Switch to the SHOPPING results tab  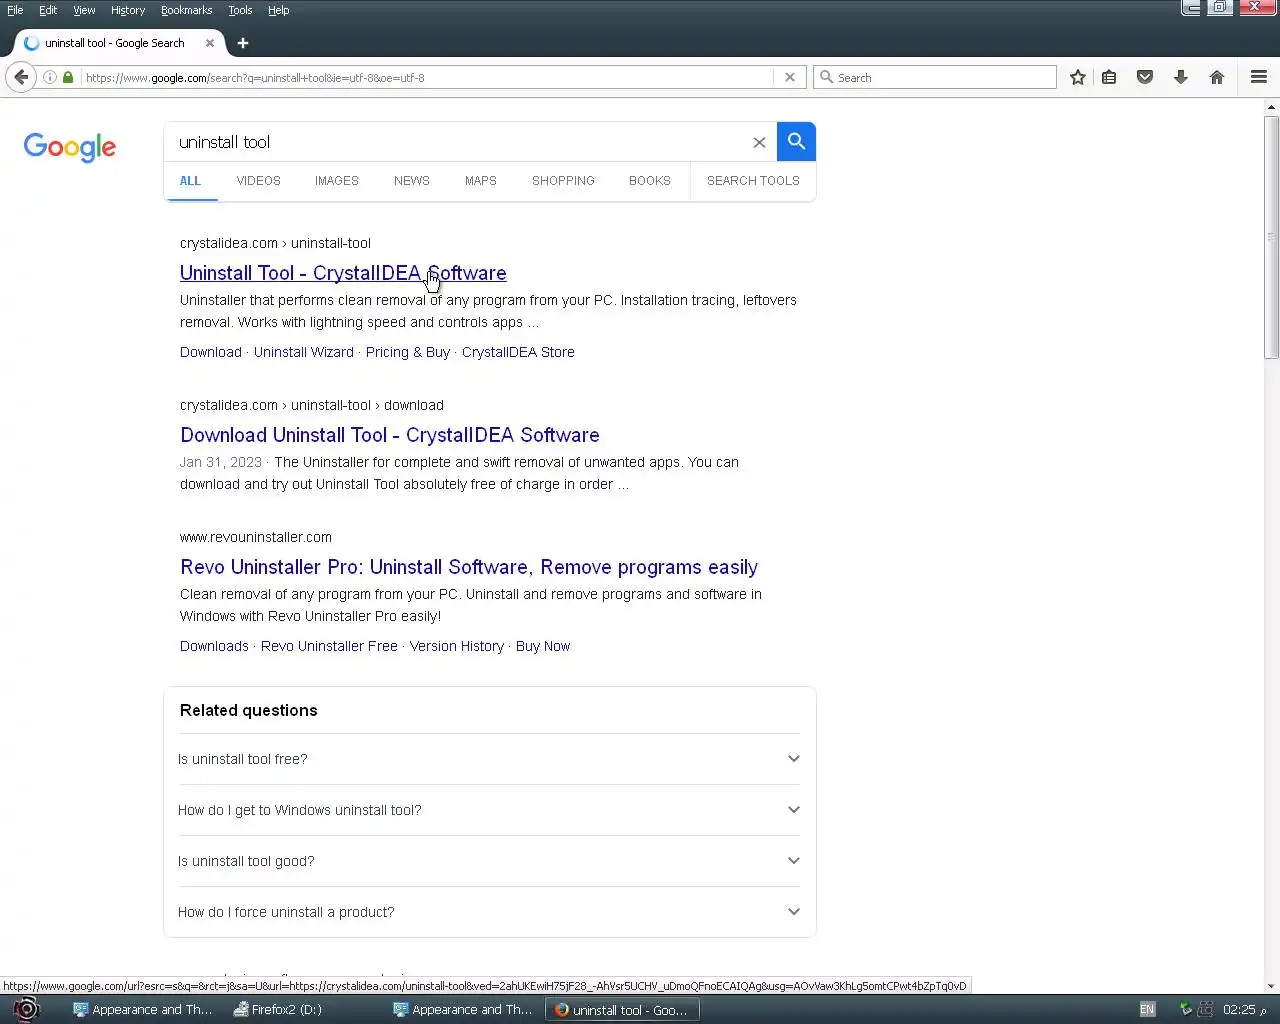coord(563,181)
